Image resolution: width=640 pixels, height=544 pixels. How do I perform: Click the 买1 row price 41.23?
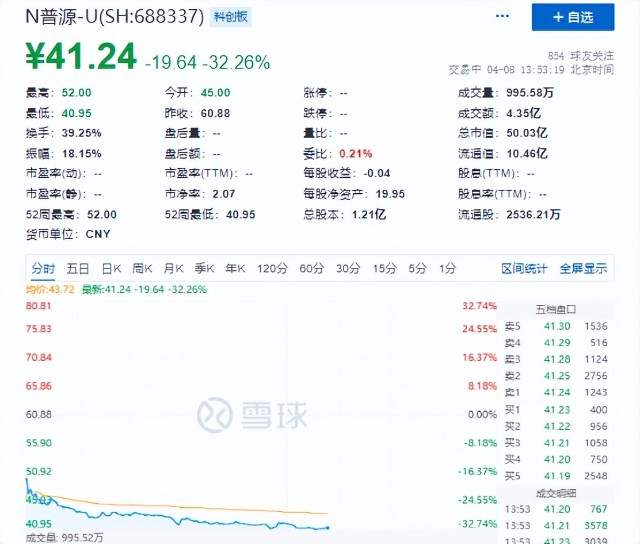point(557,410)
